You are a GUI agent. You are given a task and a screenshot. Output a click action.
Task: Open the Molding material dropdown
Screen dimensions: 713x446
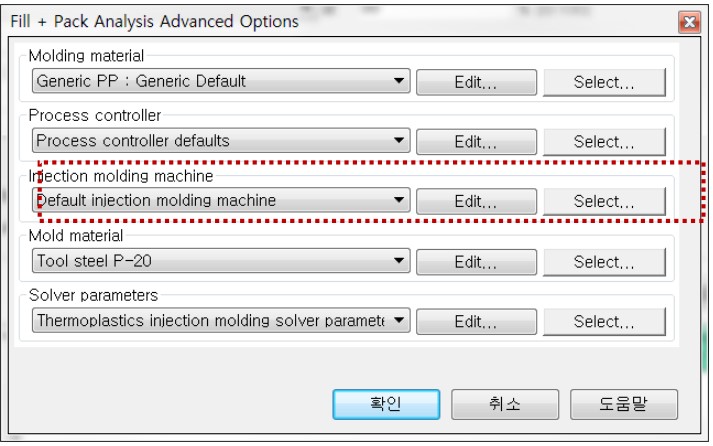coord(221,81)
